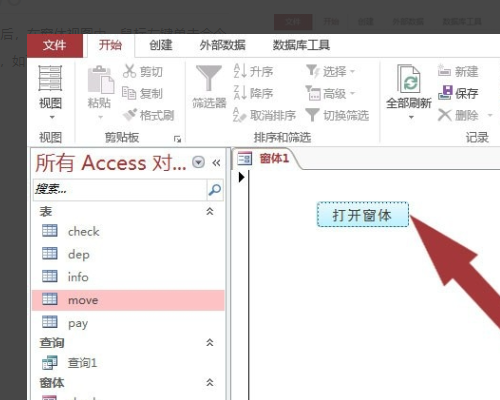Open the 粘贴 dropdown arrow

click(x=100, y=117)
